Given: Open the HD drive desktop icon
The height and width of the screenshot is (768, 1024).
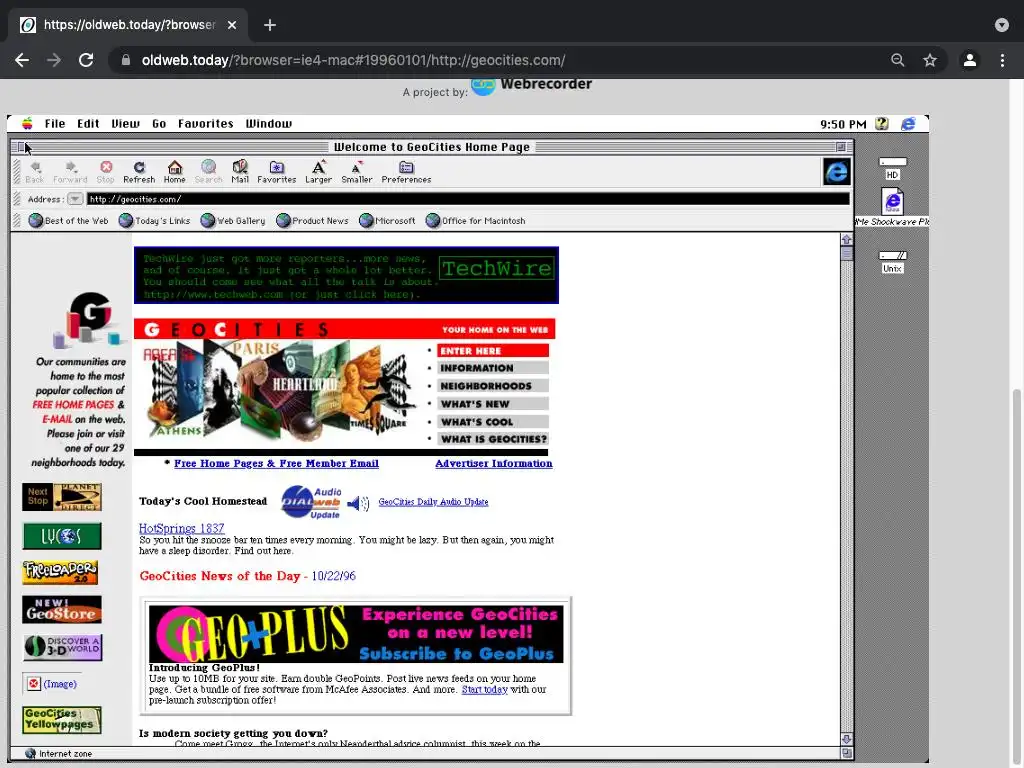Looking at the screenshot, I should [892, 168].
